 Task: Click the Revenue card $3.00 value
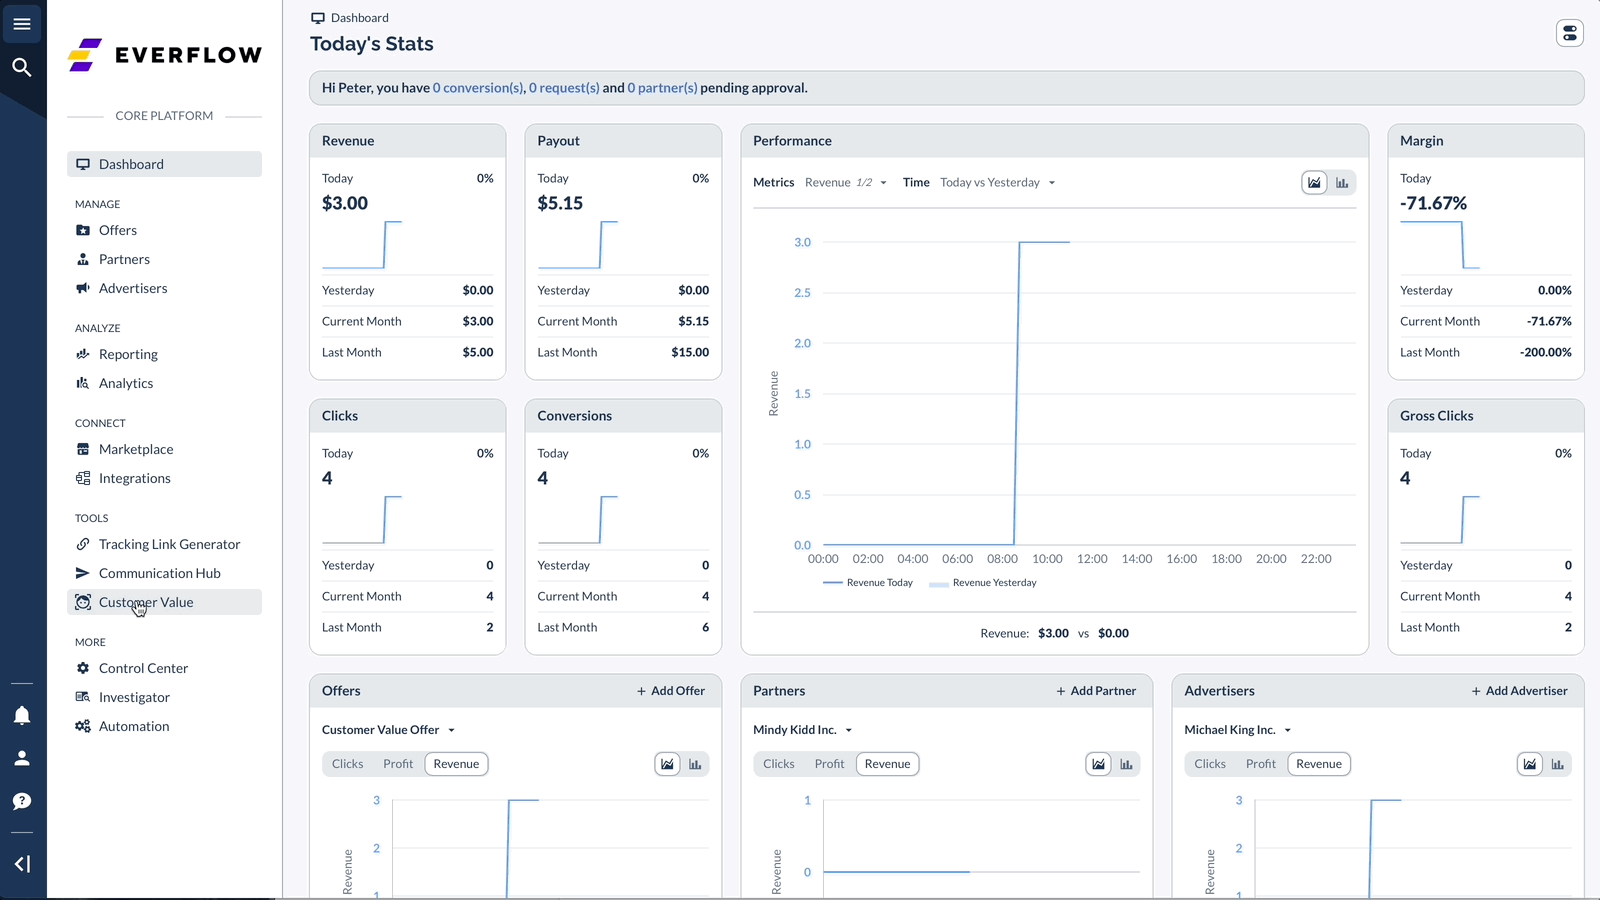pyautogui.click(x=345, y=203)
